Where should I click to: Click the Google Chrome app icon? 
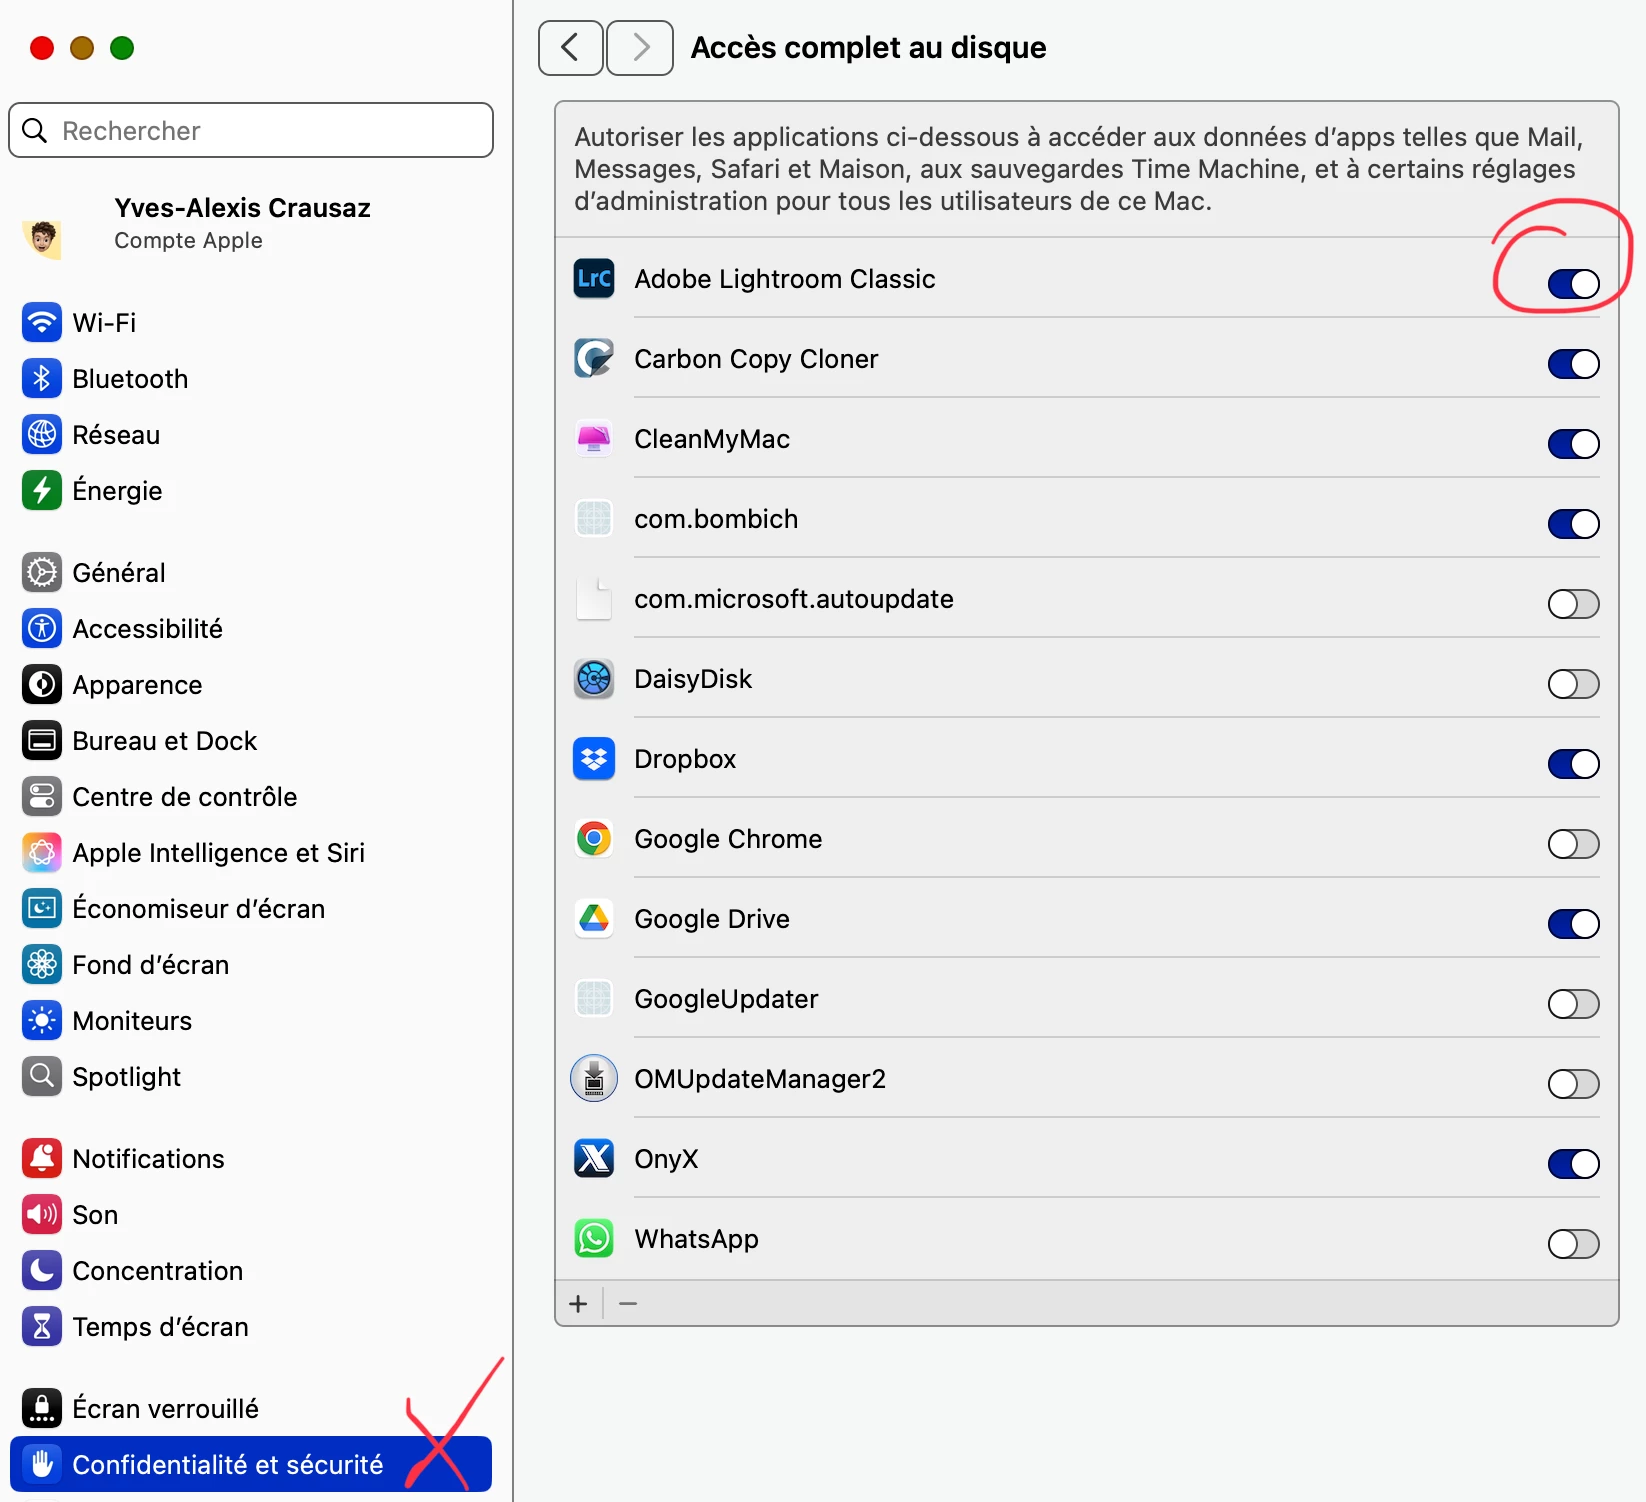[x=594, y=839]
